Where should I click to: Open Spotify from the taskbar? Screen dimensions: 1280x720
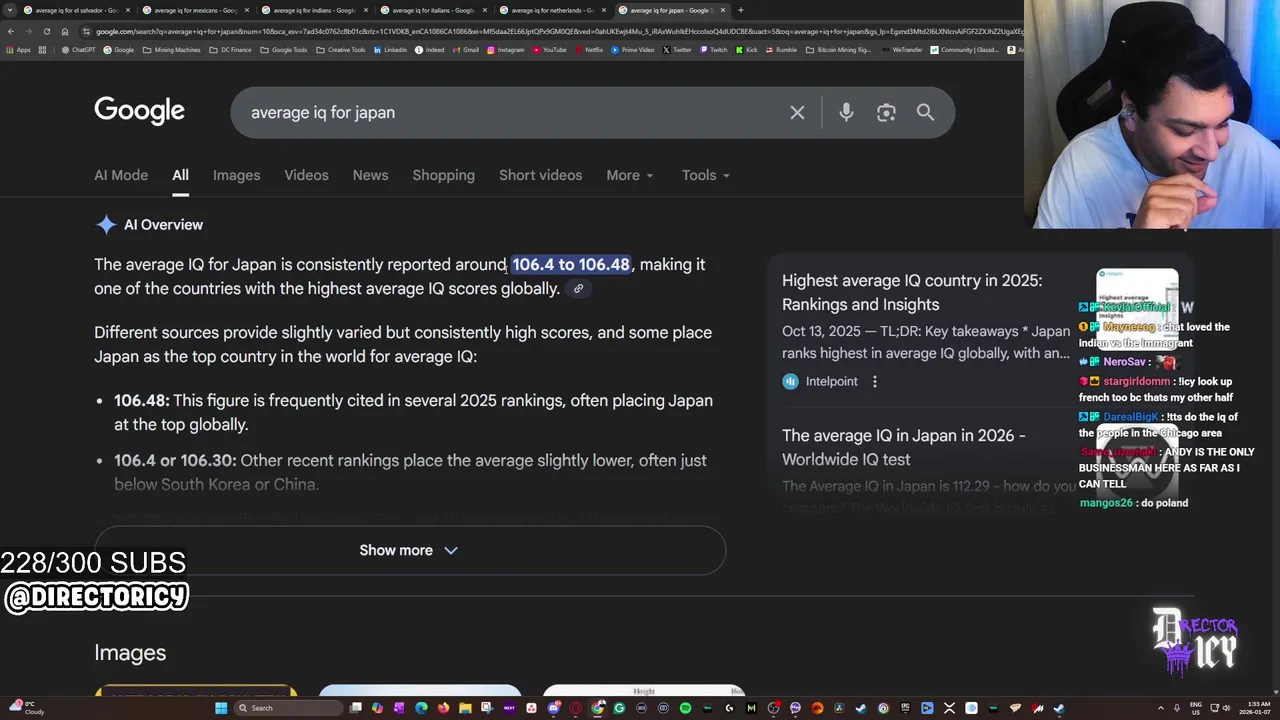coord(685,708)
